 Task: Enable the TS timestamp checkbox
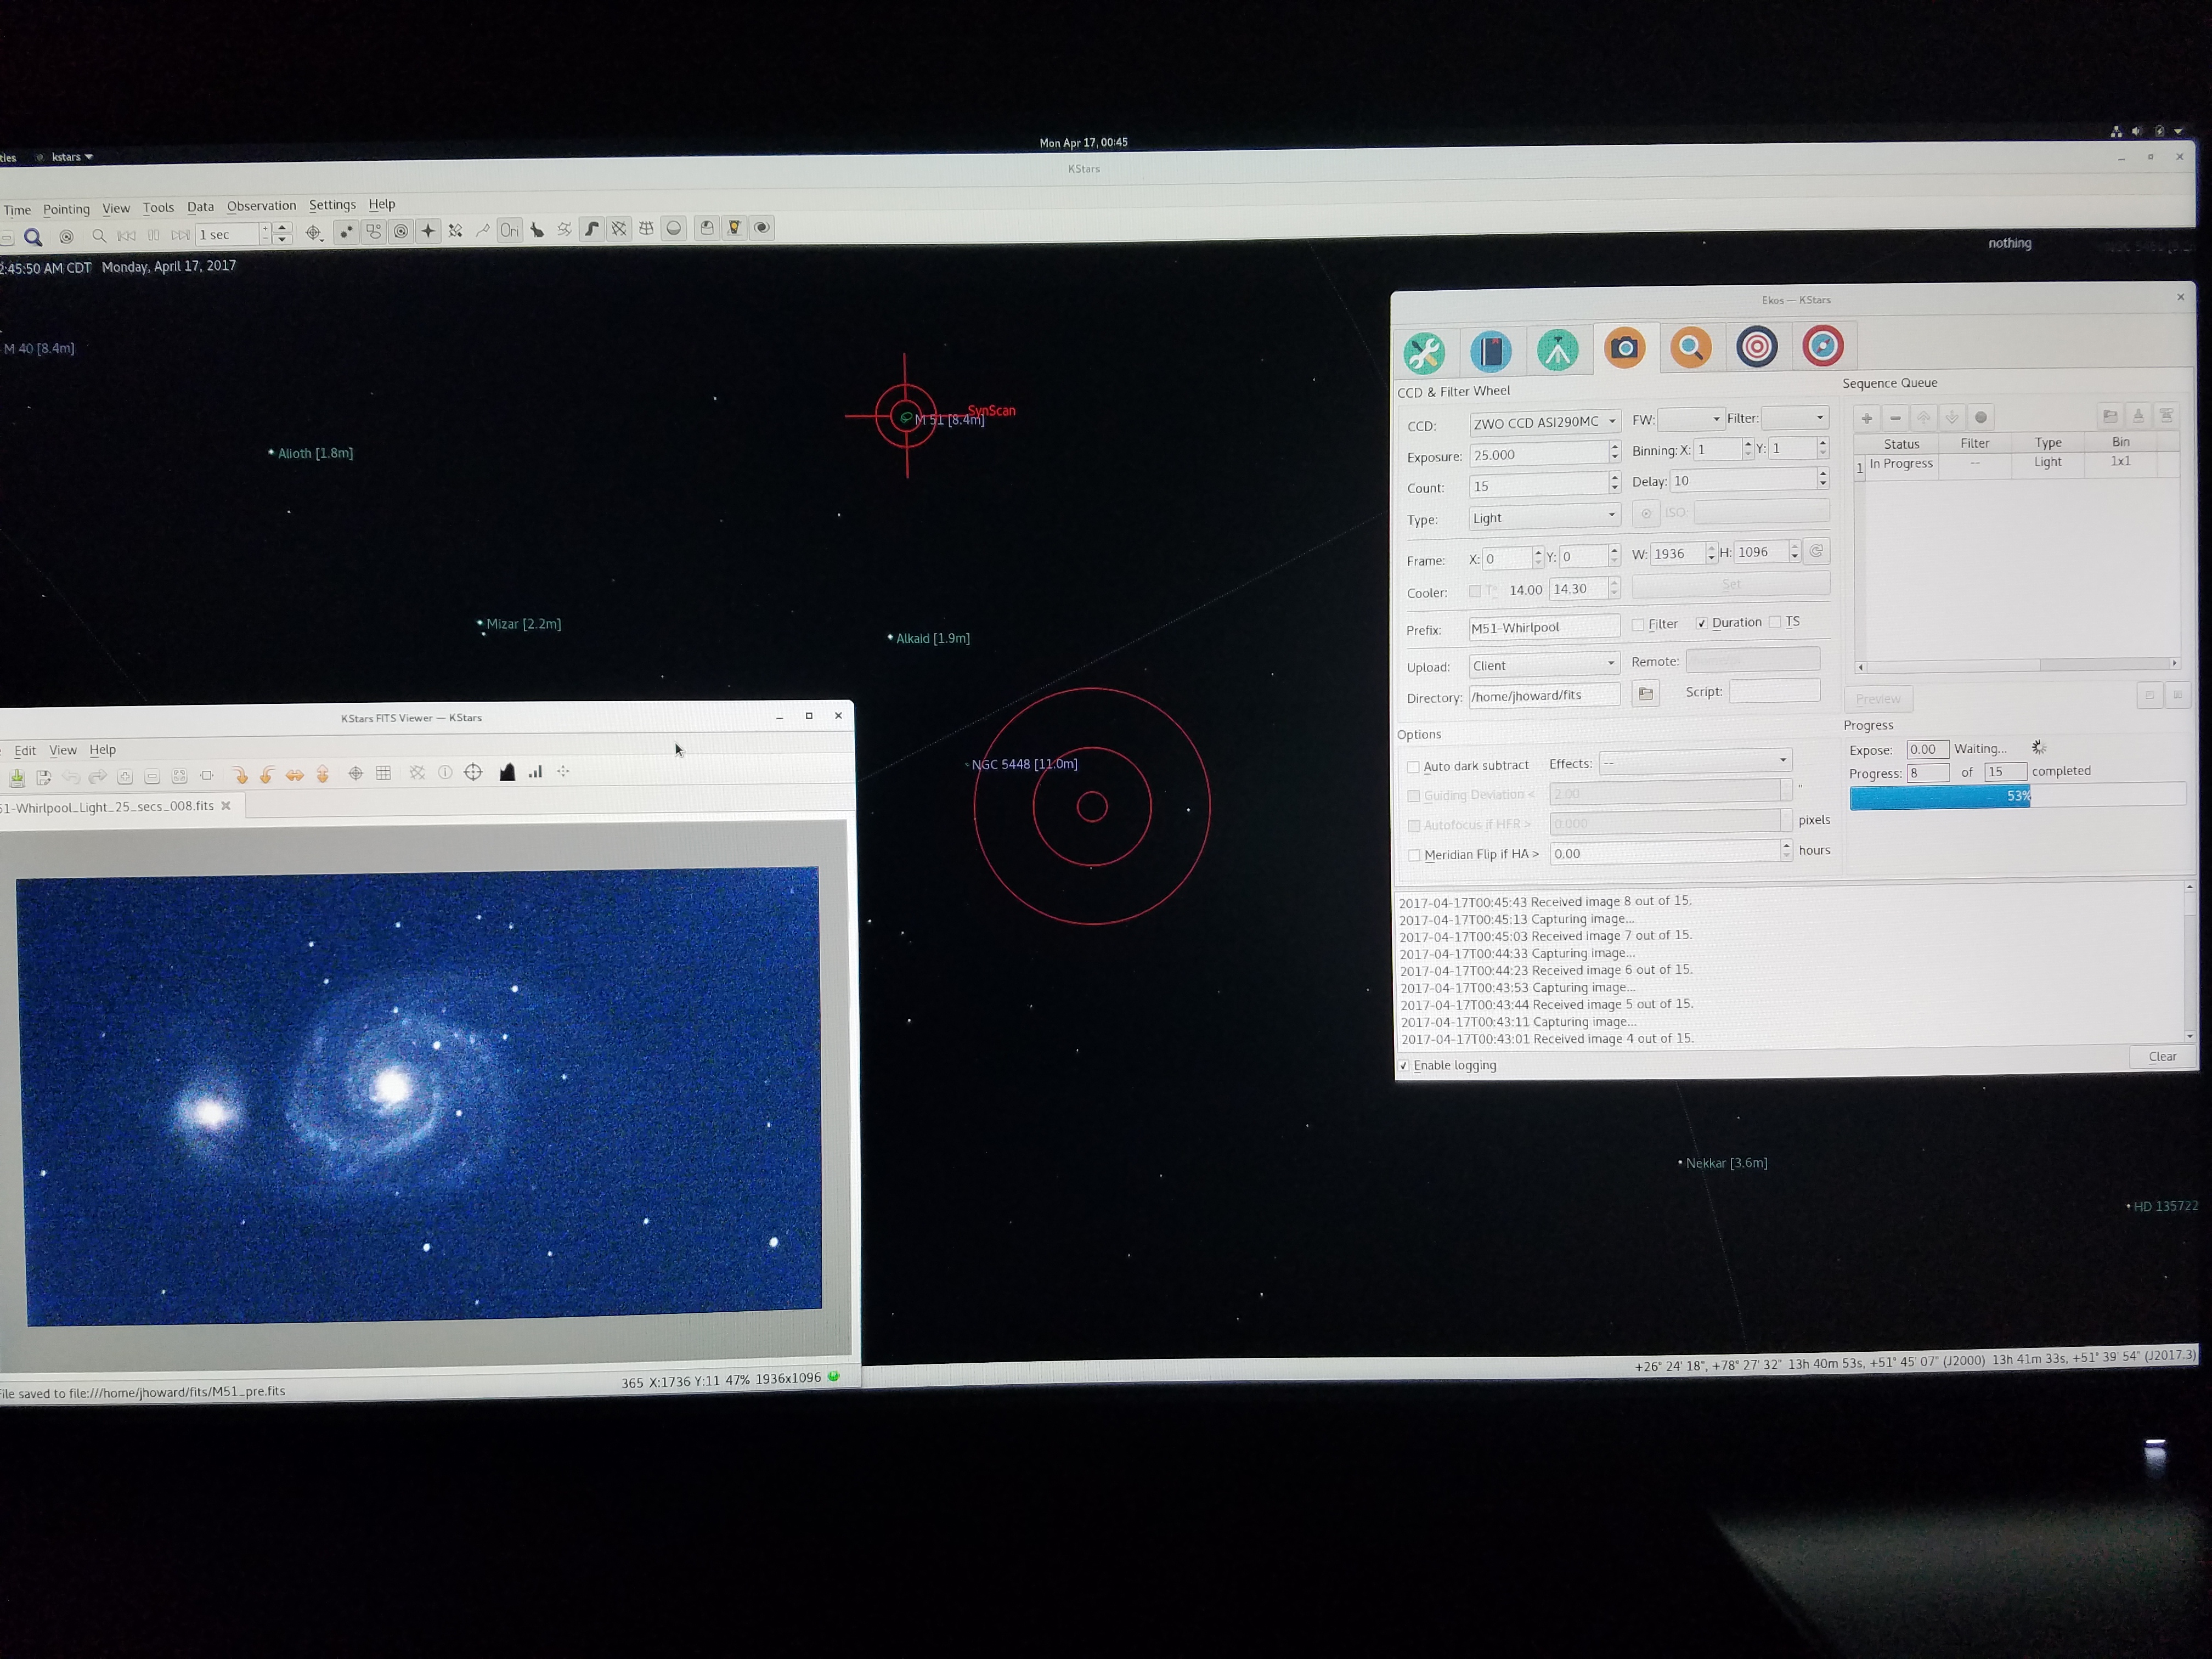pos(1775,622)
